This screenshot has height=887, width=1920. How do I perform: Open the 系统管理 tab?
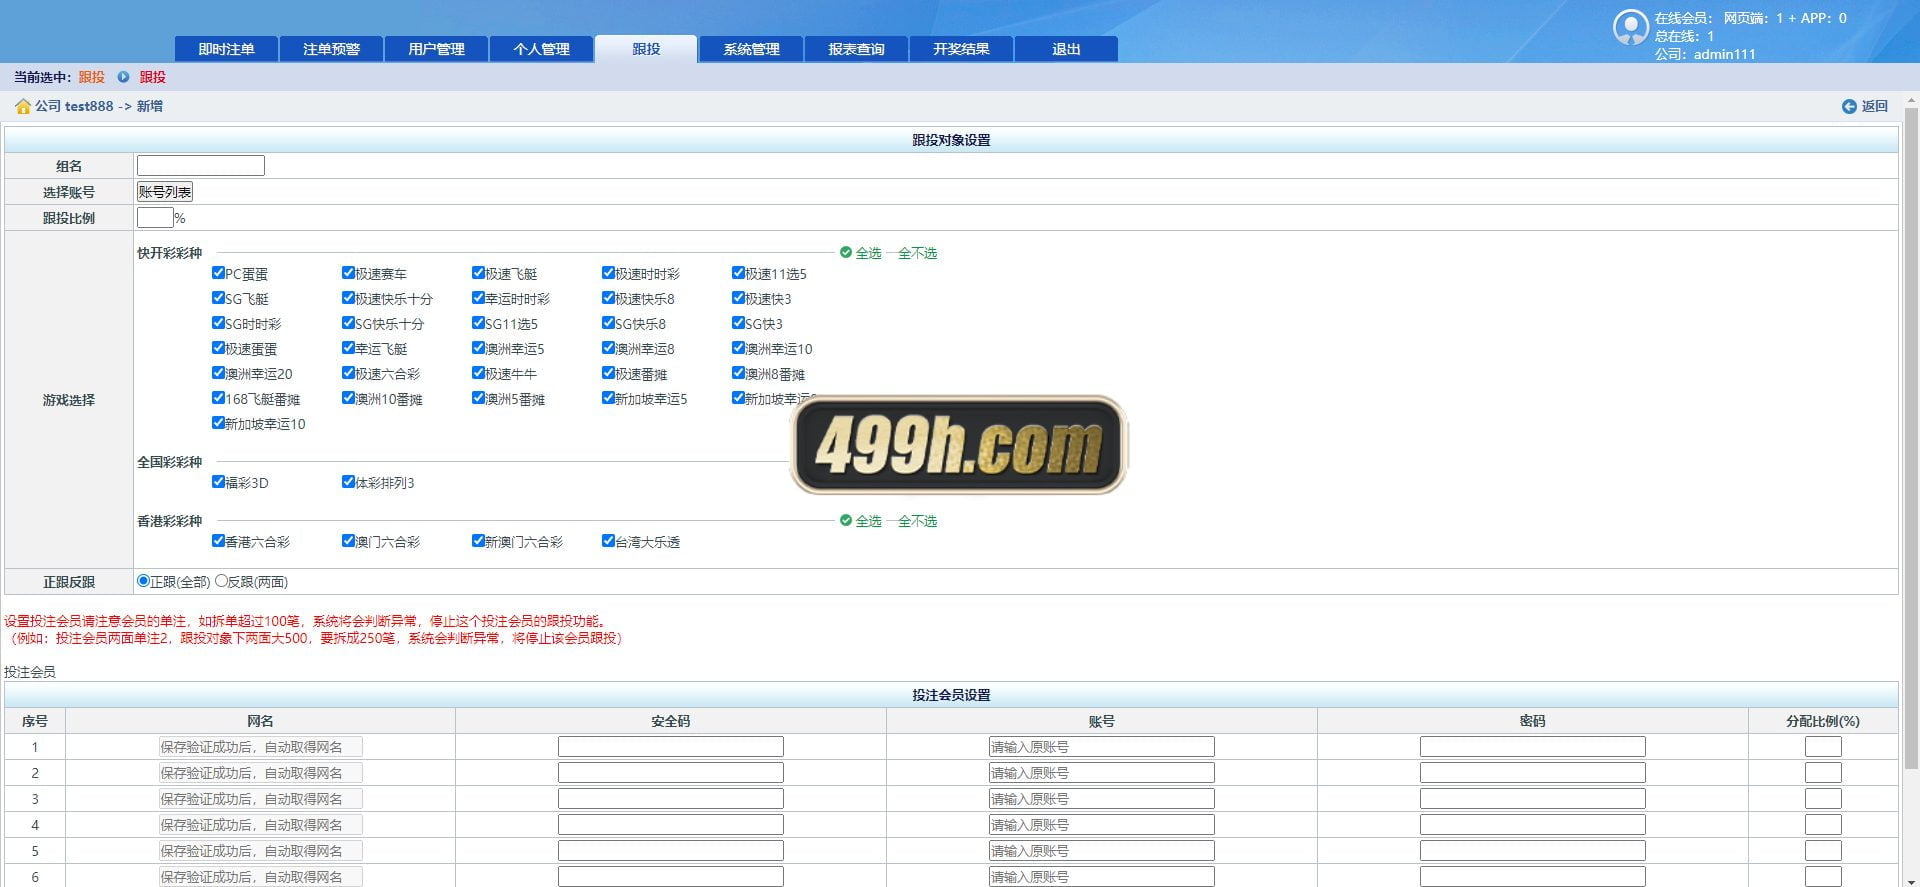751,49
